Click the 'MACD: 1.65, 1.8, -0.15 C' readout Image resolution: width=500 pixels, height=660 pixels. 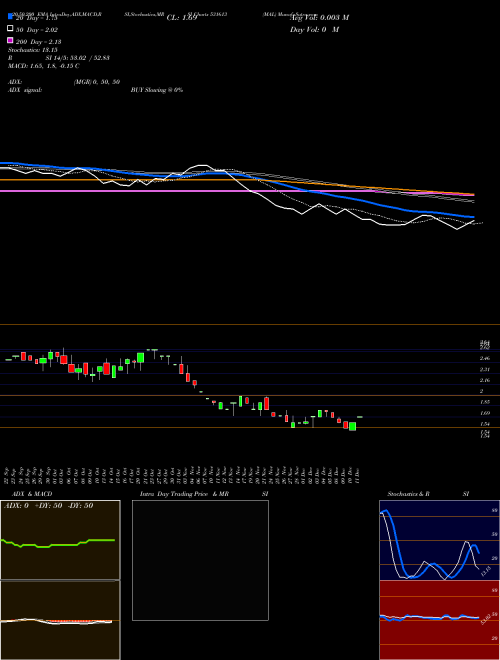click(x=44, y=66)
